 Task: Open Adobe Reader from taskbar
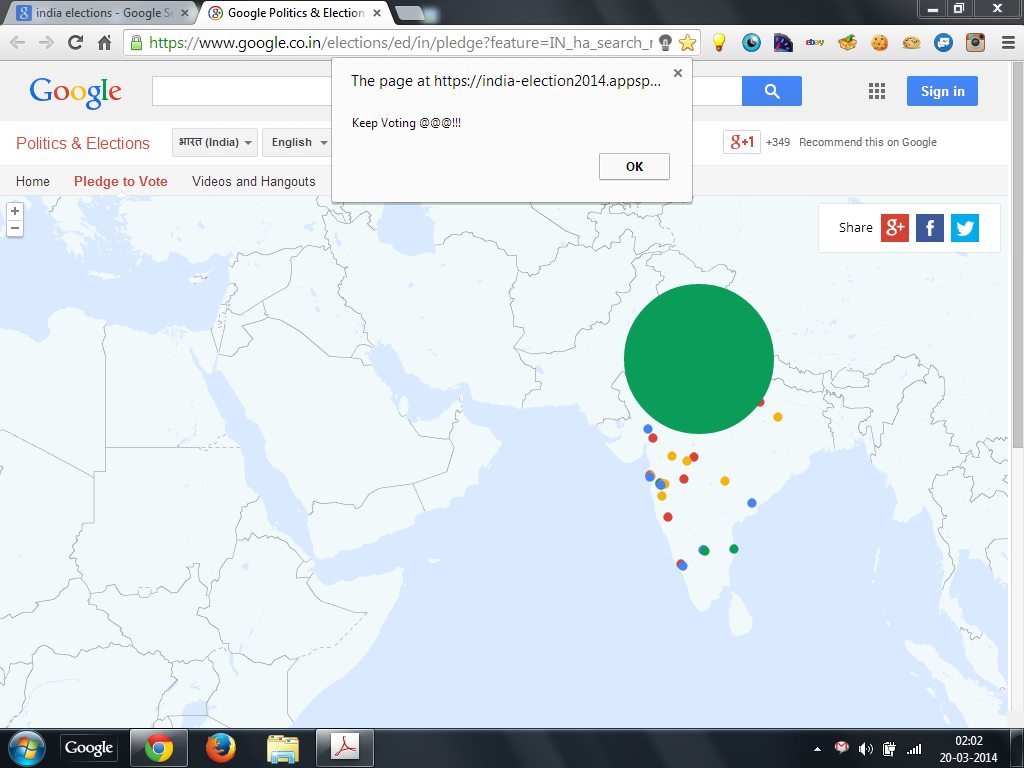coord(345,748)
